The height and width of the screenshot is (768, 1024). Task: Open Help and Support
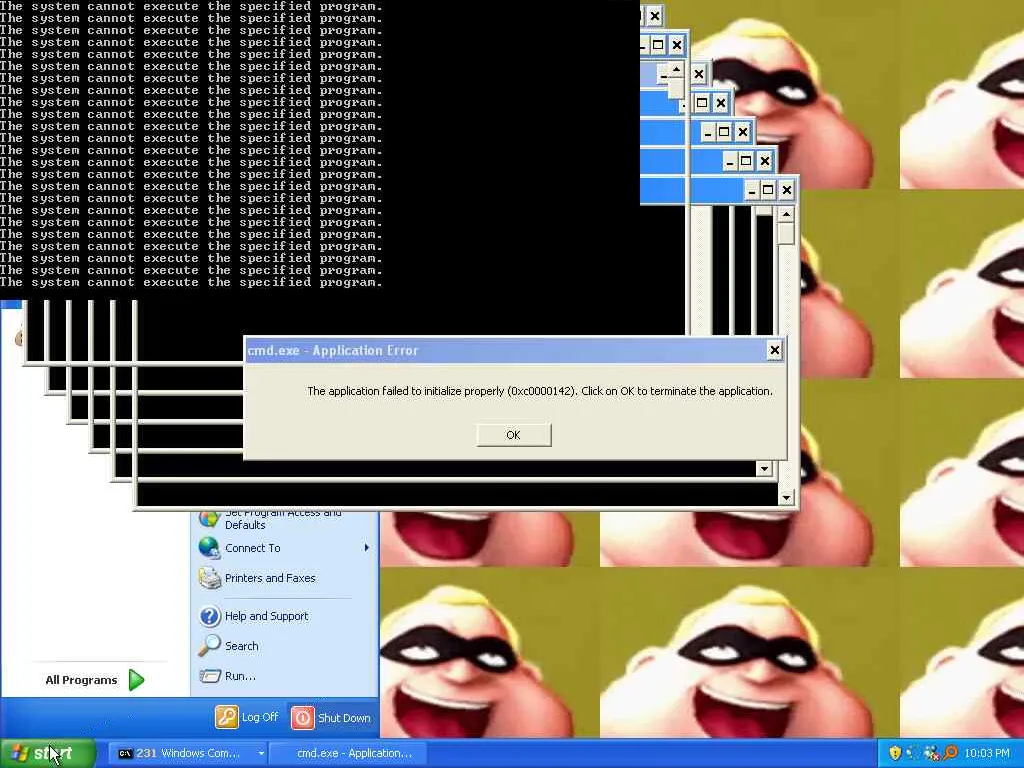click(x=284, y=616)
